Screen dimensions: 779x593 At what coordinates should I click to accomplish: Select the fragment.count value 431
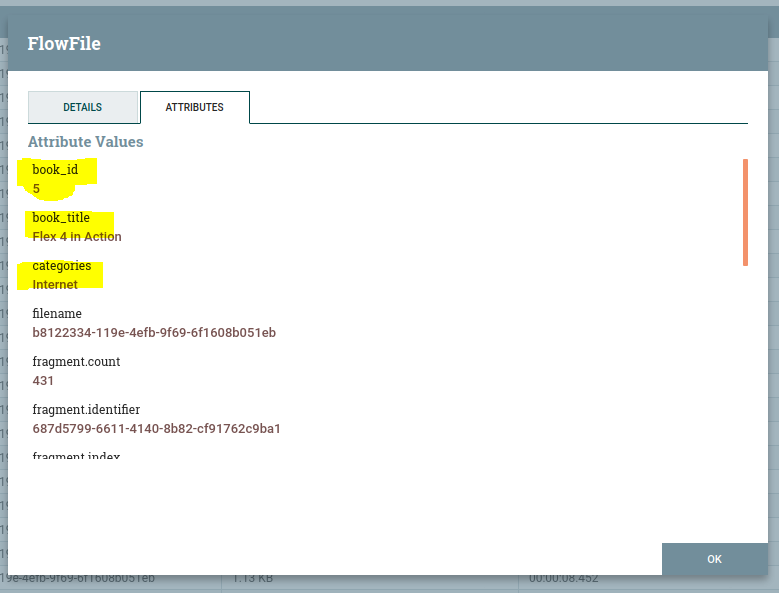[43, 381]
